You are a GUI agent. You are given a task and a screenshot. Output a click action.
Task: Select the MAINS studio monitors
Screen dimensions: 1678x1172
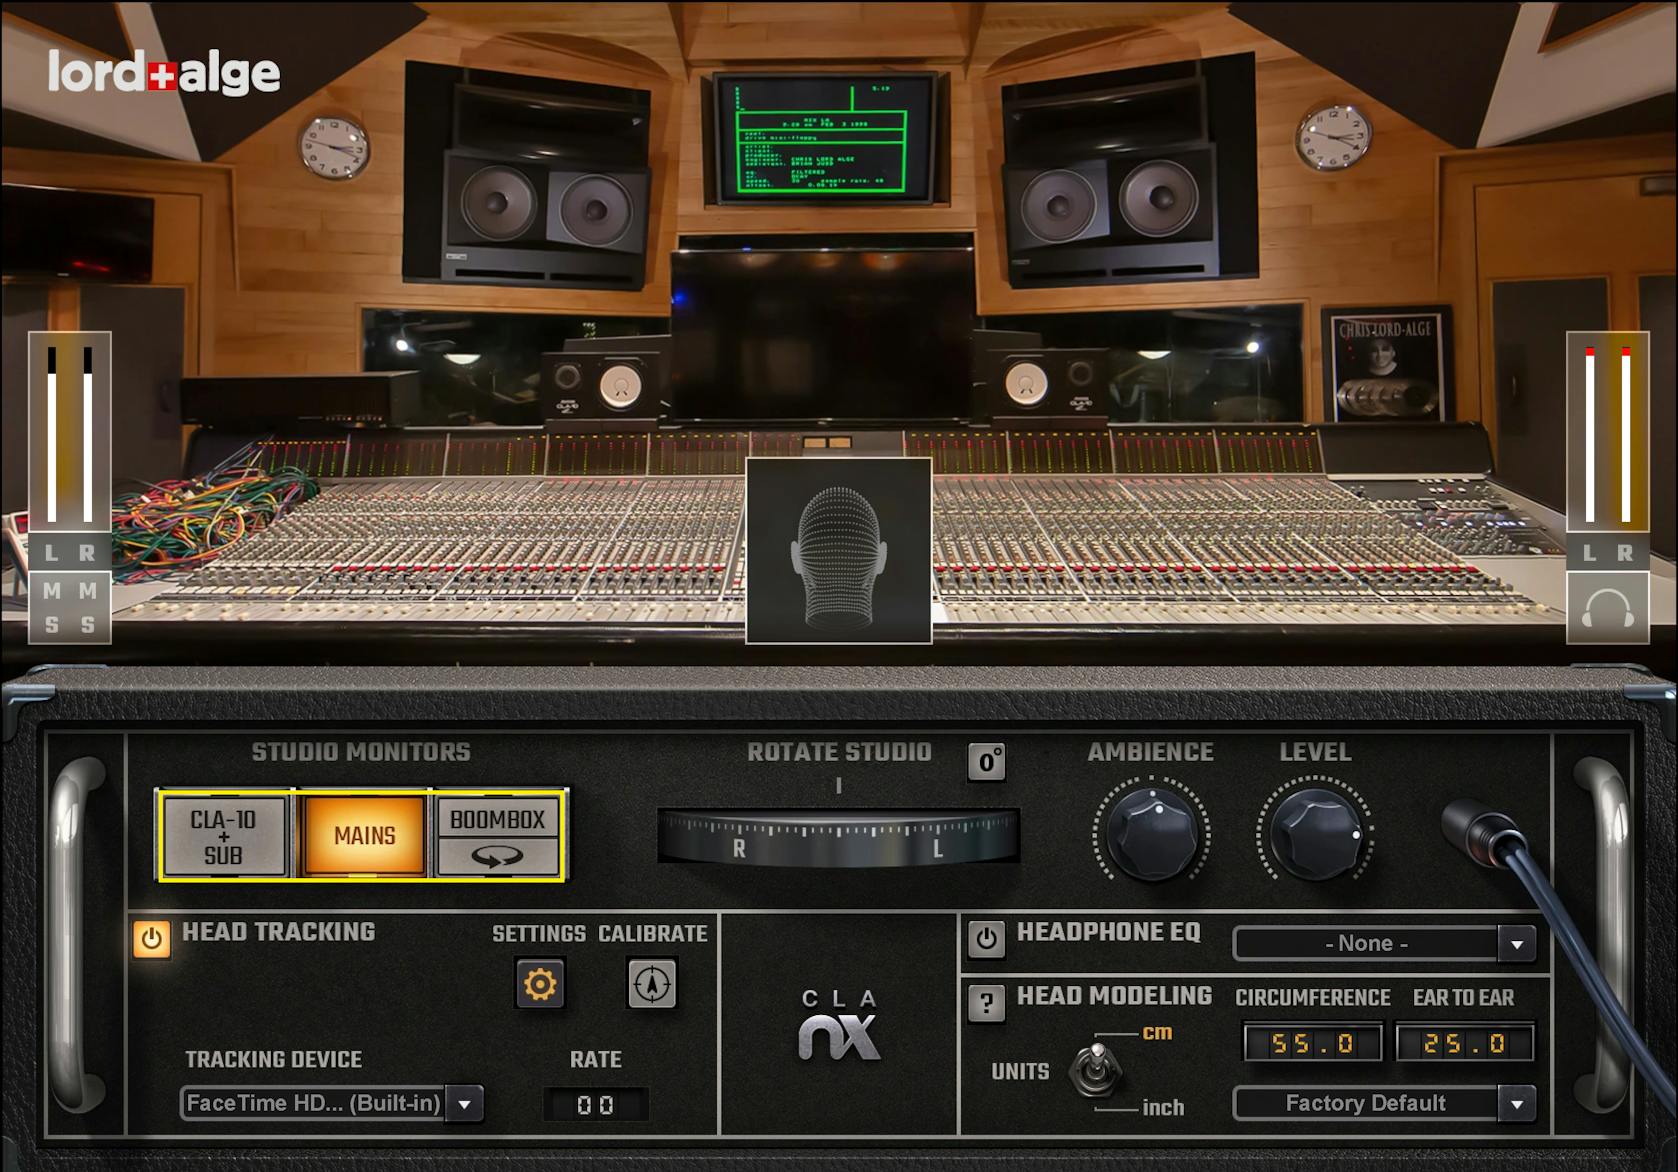363,836
